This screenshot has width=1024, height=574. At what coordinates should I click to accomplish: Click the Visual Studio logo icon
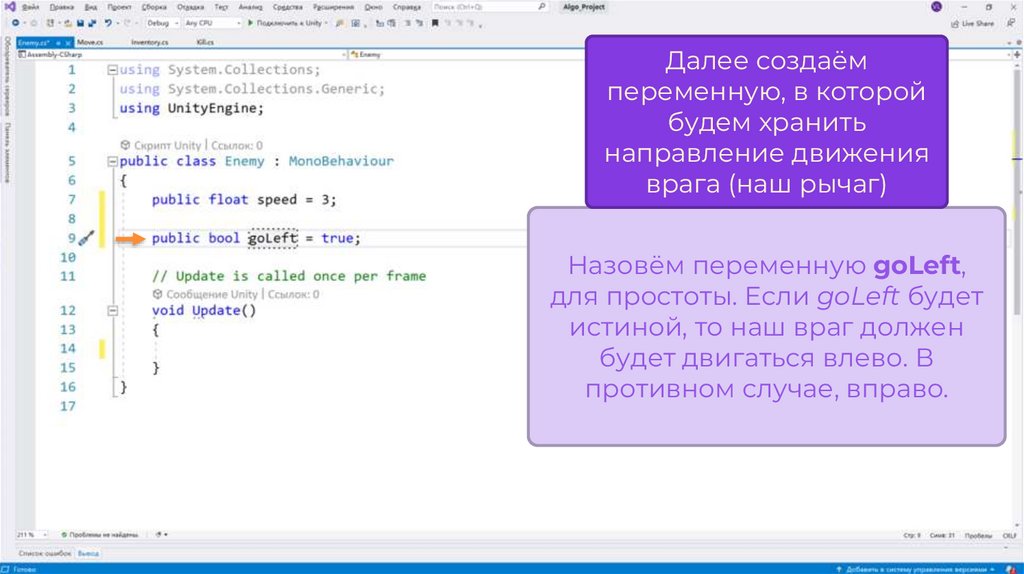click(10, 7)
